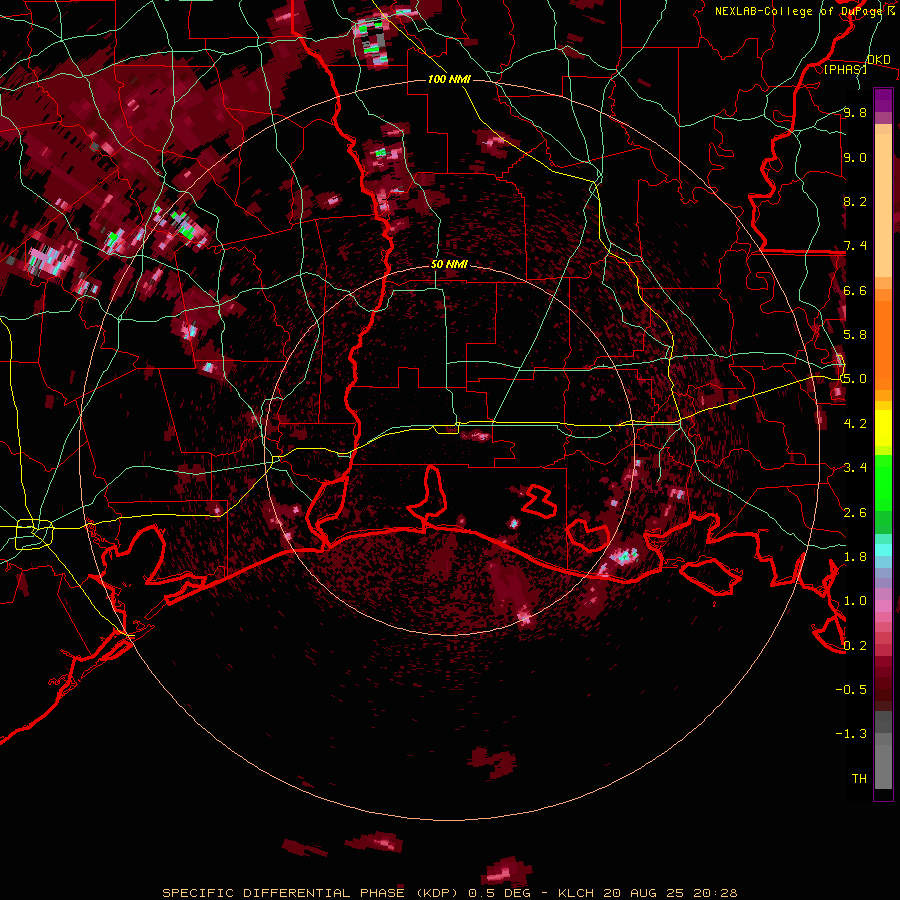Click the purple top segment of the color bar
The width and height of the screenshot is (900, 900).
pos(883,100)
